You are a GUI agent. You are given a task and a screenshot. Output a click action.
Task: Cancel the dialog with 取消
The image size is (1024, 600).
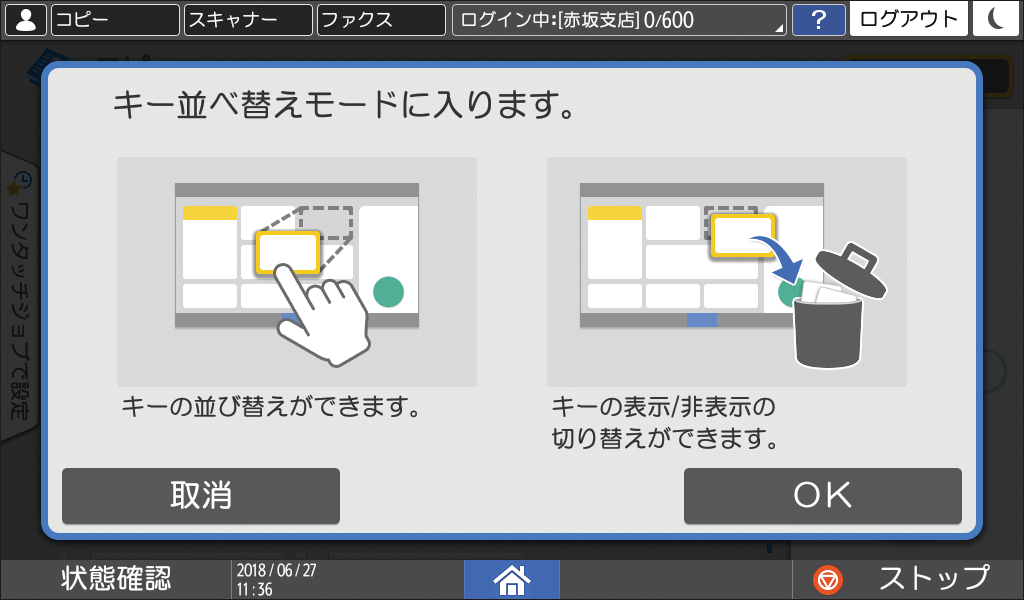tap(200, 495)
